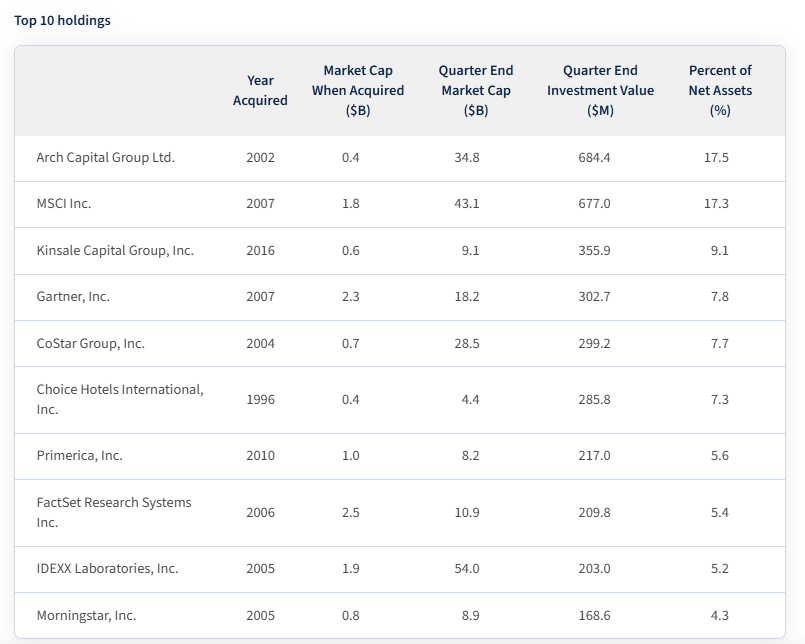Viewport: 805px width, 644px height.
Task: Click 'Kinsale Capital Group, Inc.' holding name
Action: (x=115, y=251)
